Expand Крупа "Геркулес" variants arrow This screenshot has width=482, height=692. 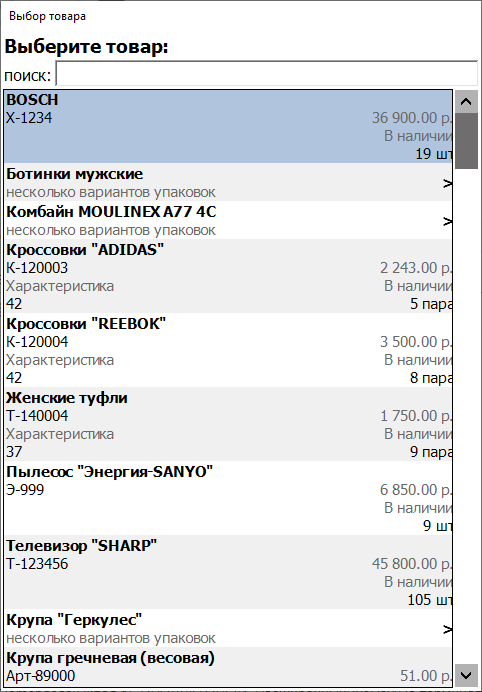click(x=448, y=629)
